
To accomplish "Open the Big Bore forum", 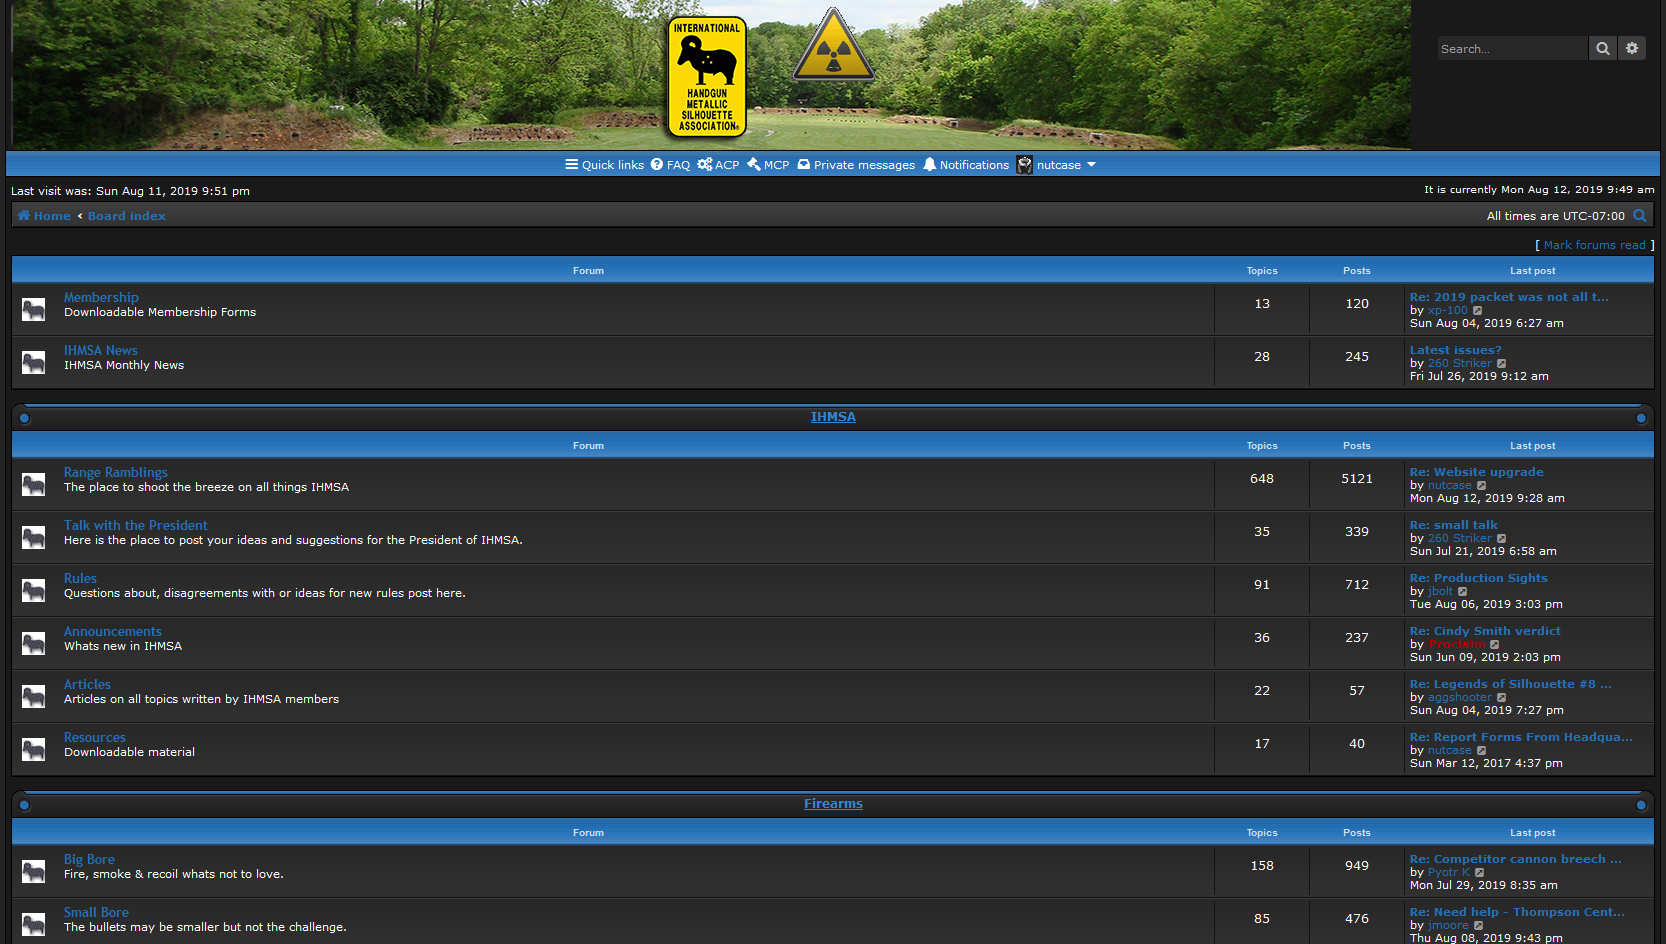I will coord(89,859).
